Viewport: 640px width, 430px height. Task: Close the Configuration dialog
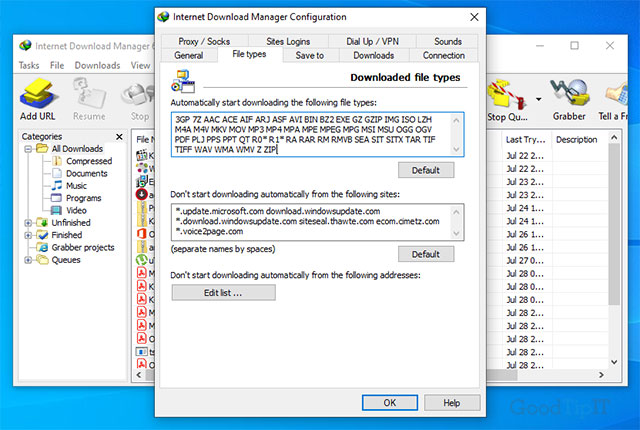click(x=474, y=17)
